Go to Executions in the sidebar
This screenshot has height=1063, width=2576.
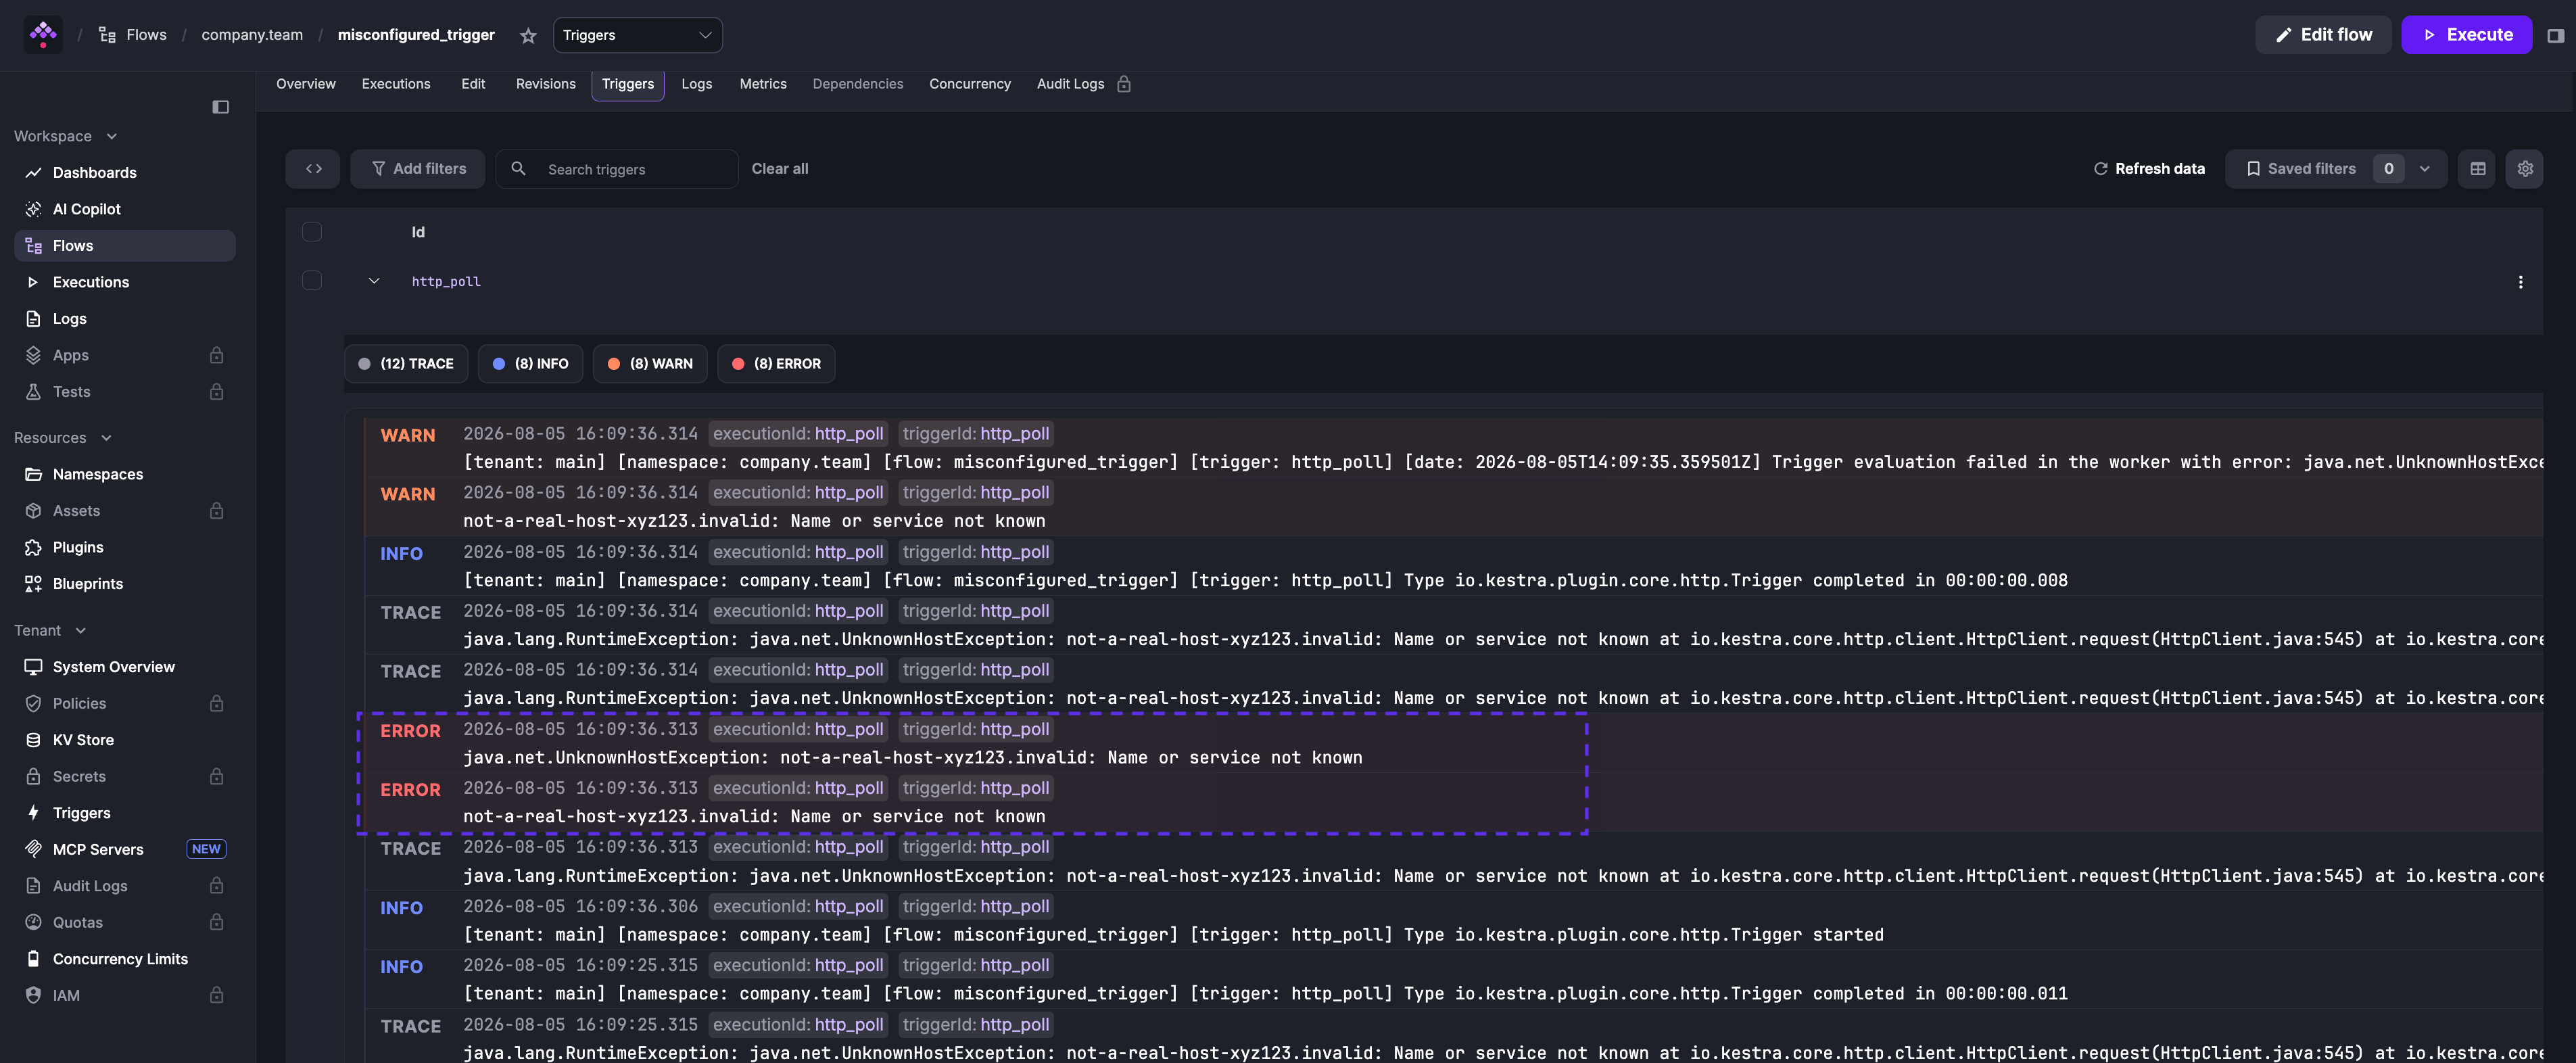click(x=125, y=282)
